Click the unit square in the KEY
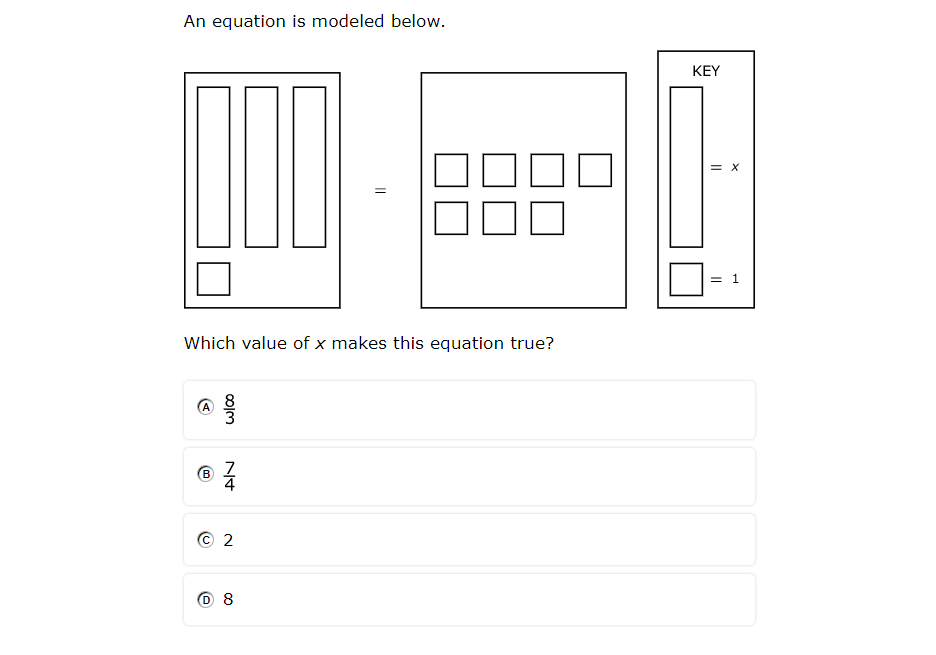936x655 pixels. click(686, 279)
